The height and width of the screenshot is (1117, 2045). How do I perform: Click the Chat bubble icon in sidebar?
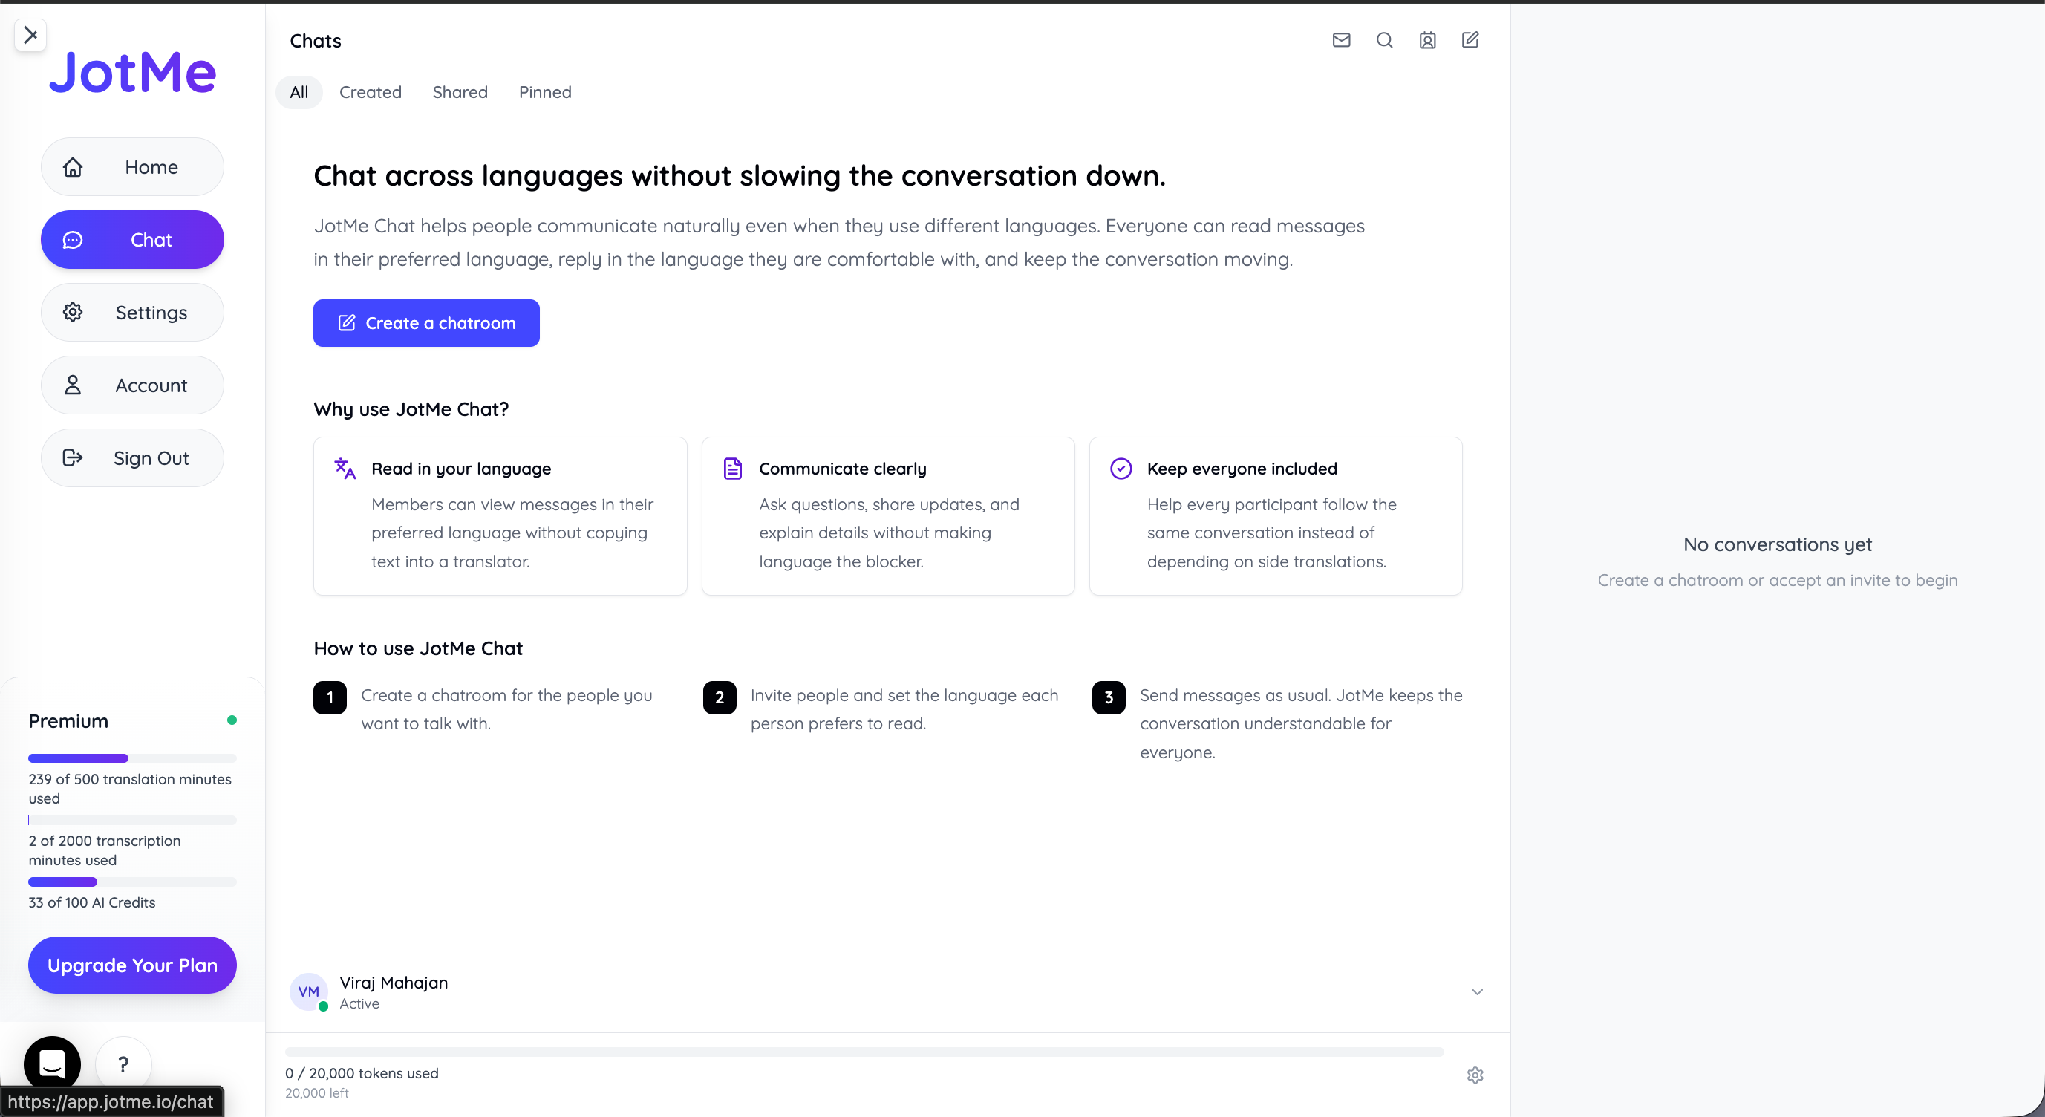click(x=73, y=240)
